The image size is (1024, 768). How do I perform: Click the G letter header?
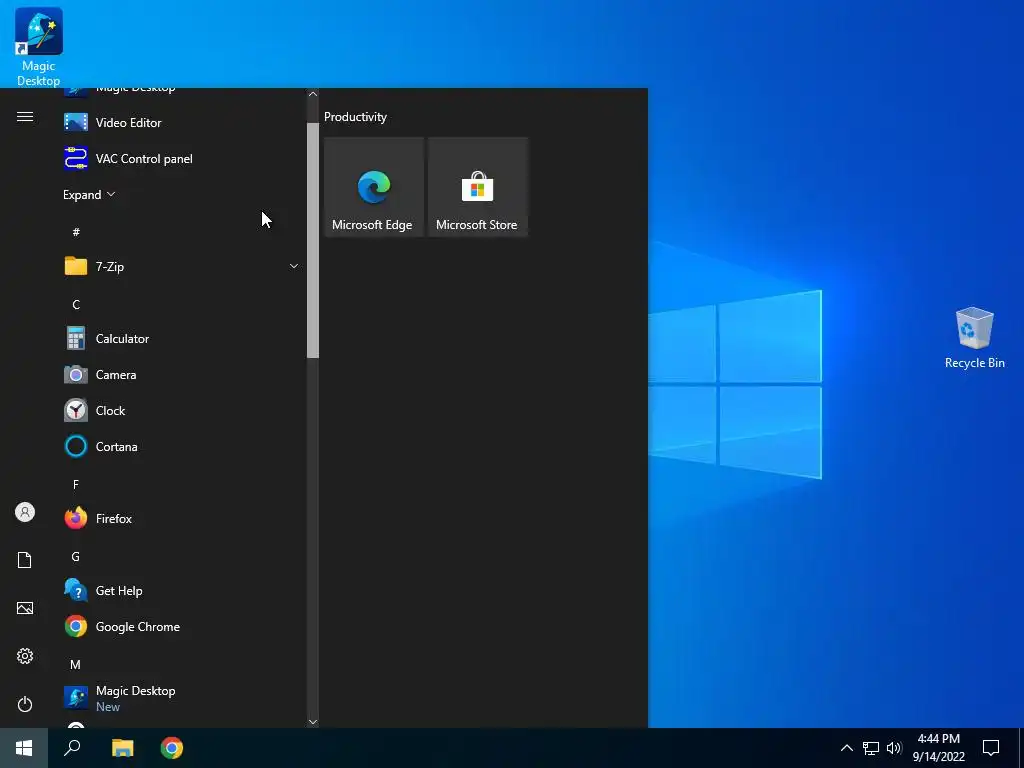click(76, 556)
